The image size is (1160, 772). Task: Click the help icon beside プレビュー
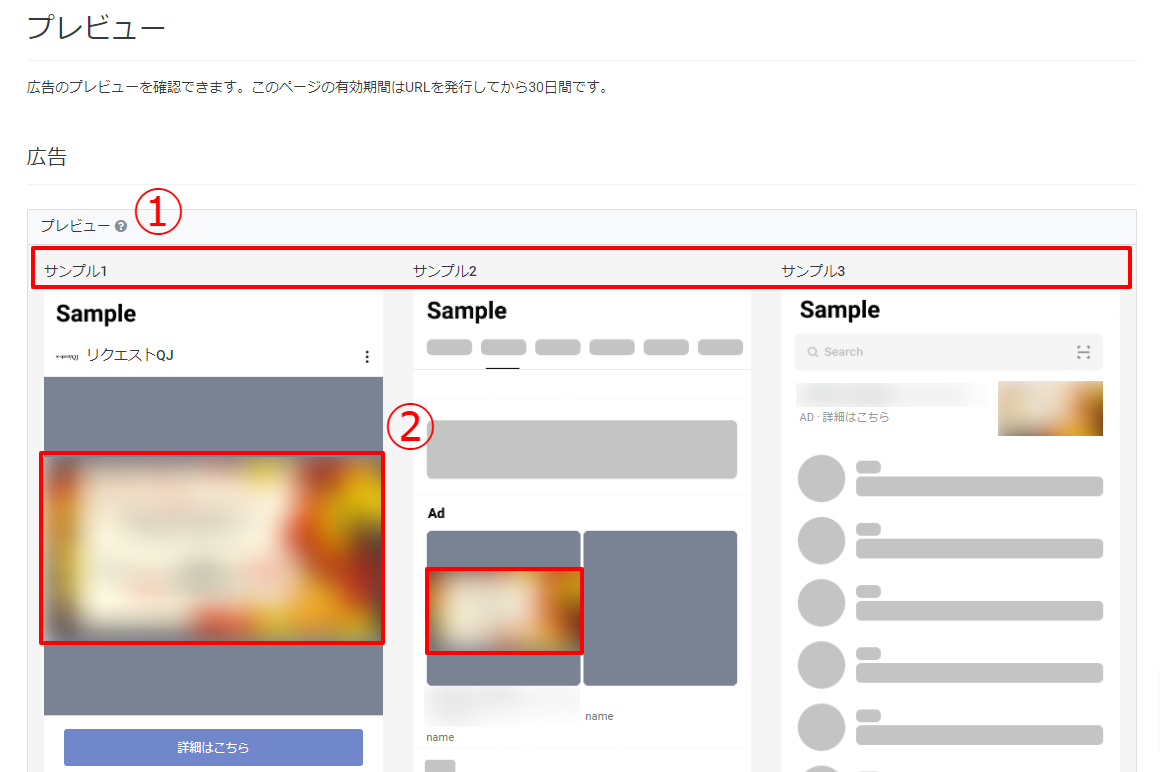(121, 227)
